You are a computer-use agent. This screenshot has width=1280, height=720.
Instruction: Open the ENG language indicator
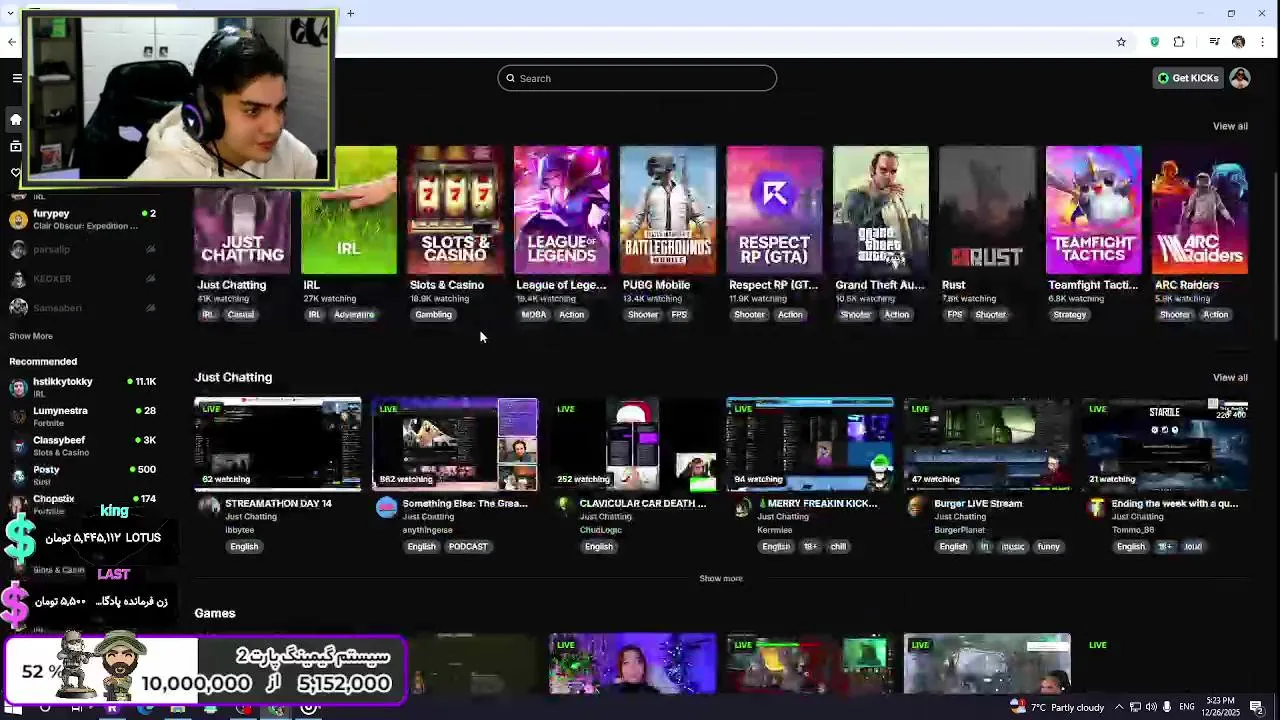[1187, 707]
